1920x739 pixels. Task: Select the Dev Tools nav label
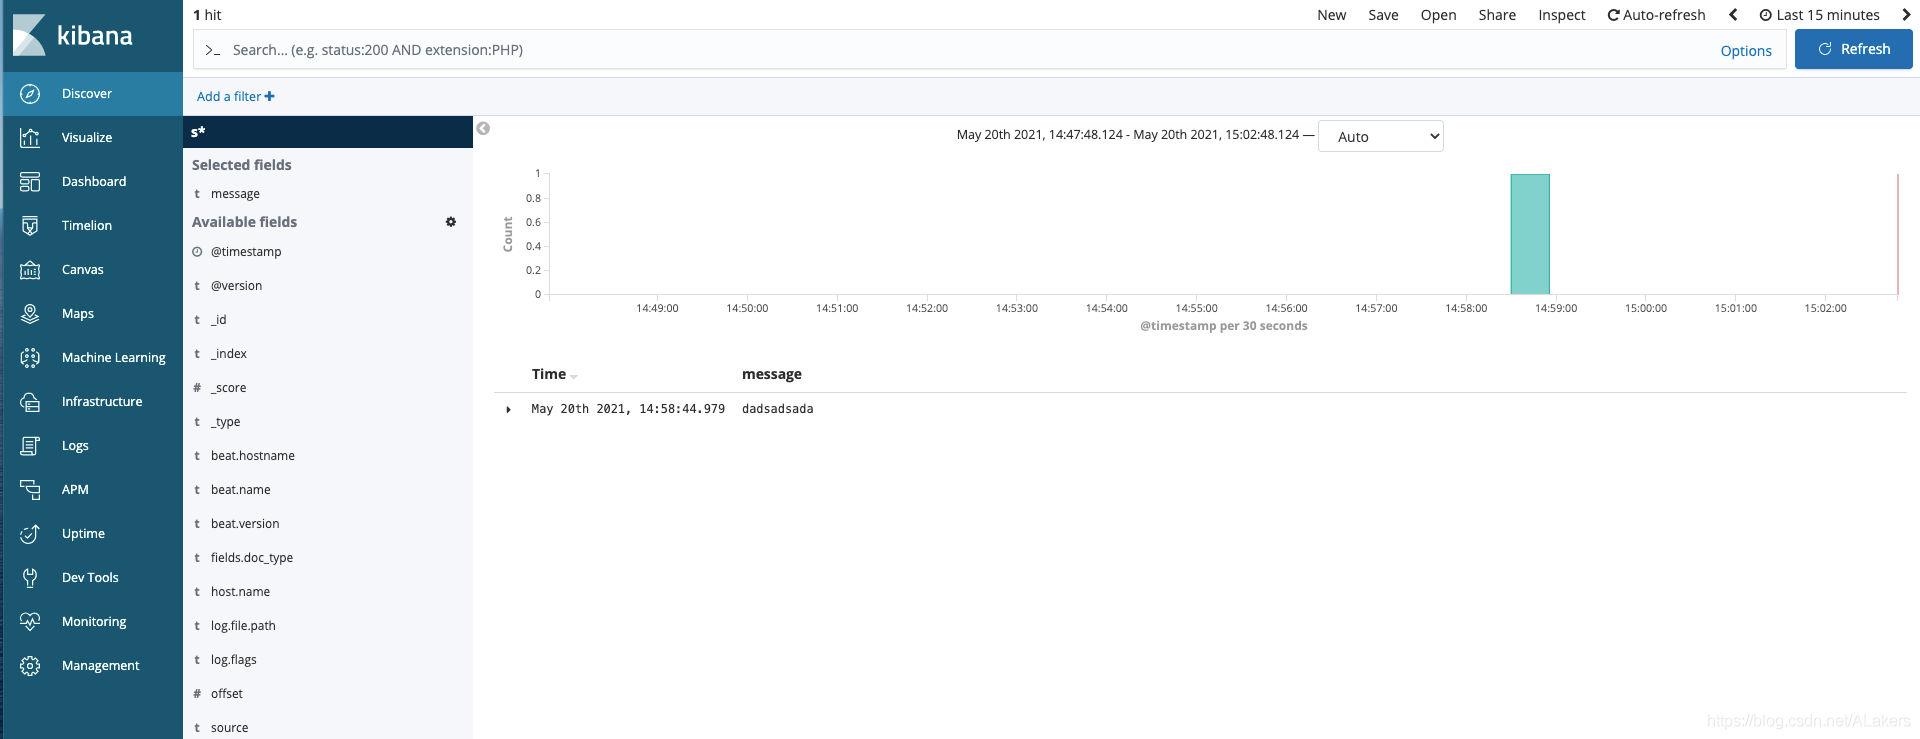[90, 578]
